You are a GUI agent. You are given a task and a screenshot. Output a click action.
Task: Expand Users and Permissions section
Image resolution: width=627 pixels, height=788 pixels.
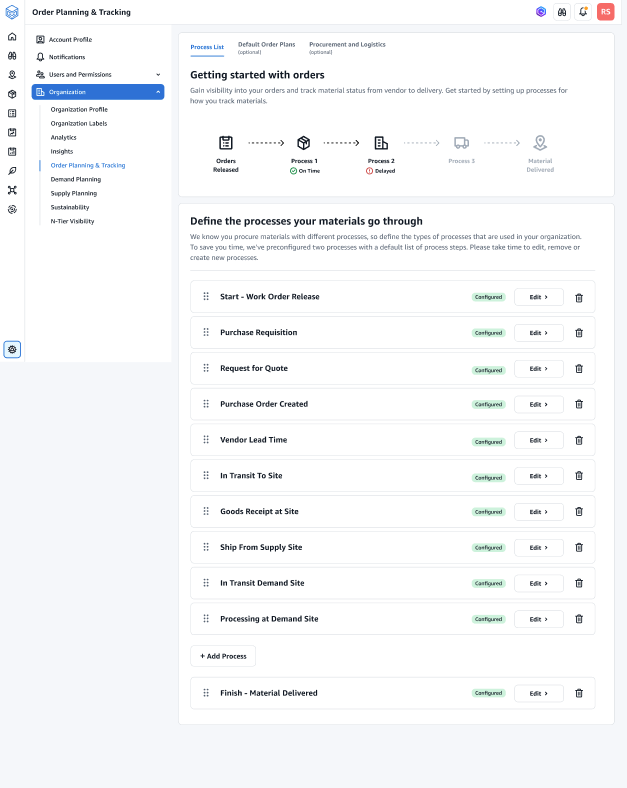coord(158,74)
